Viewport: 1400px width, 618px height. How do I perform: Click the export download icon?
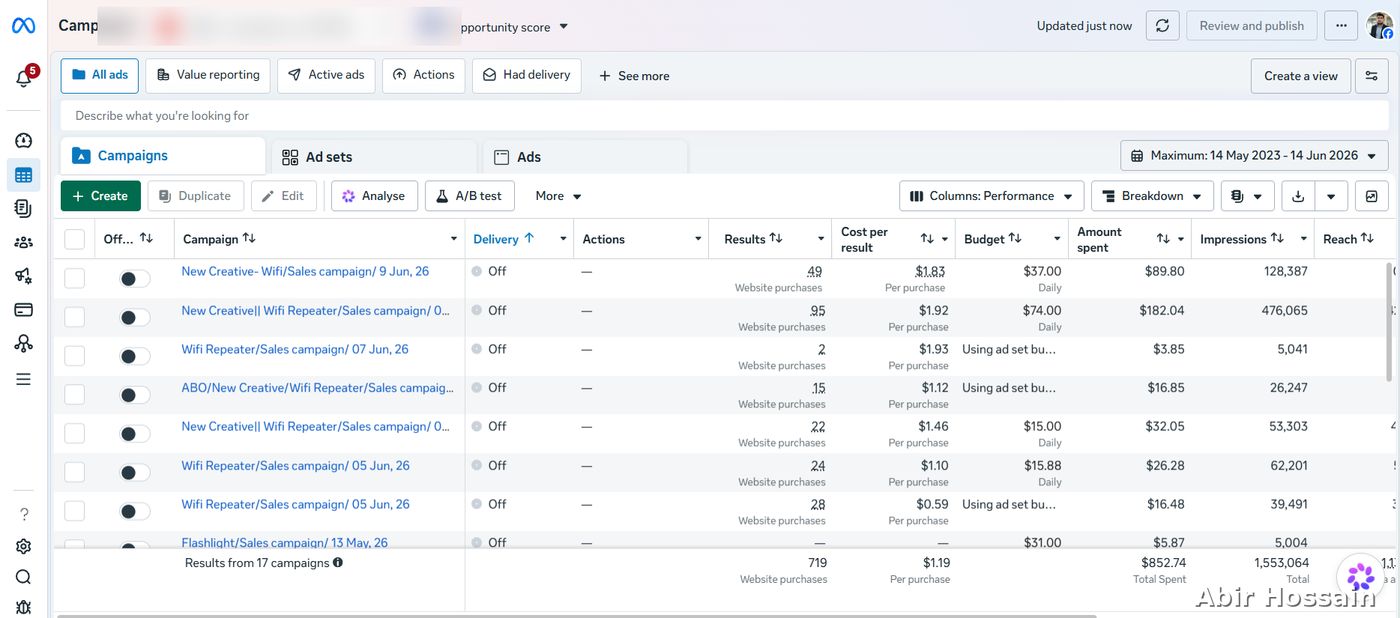coord(1298,196)
